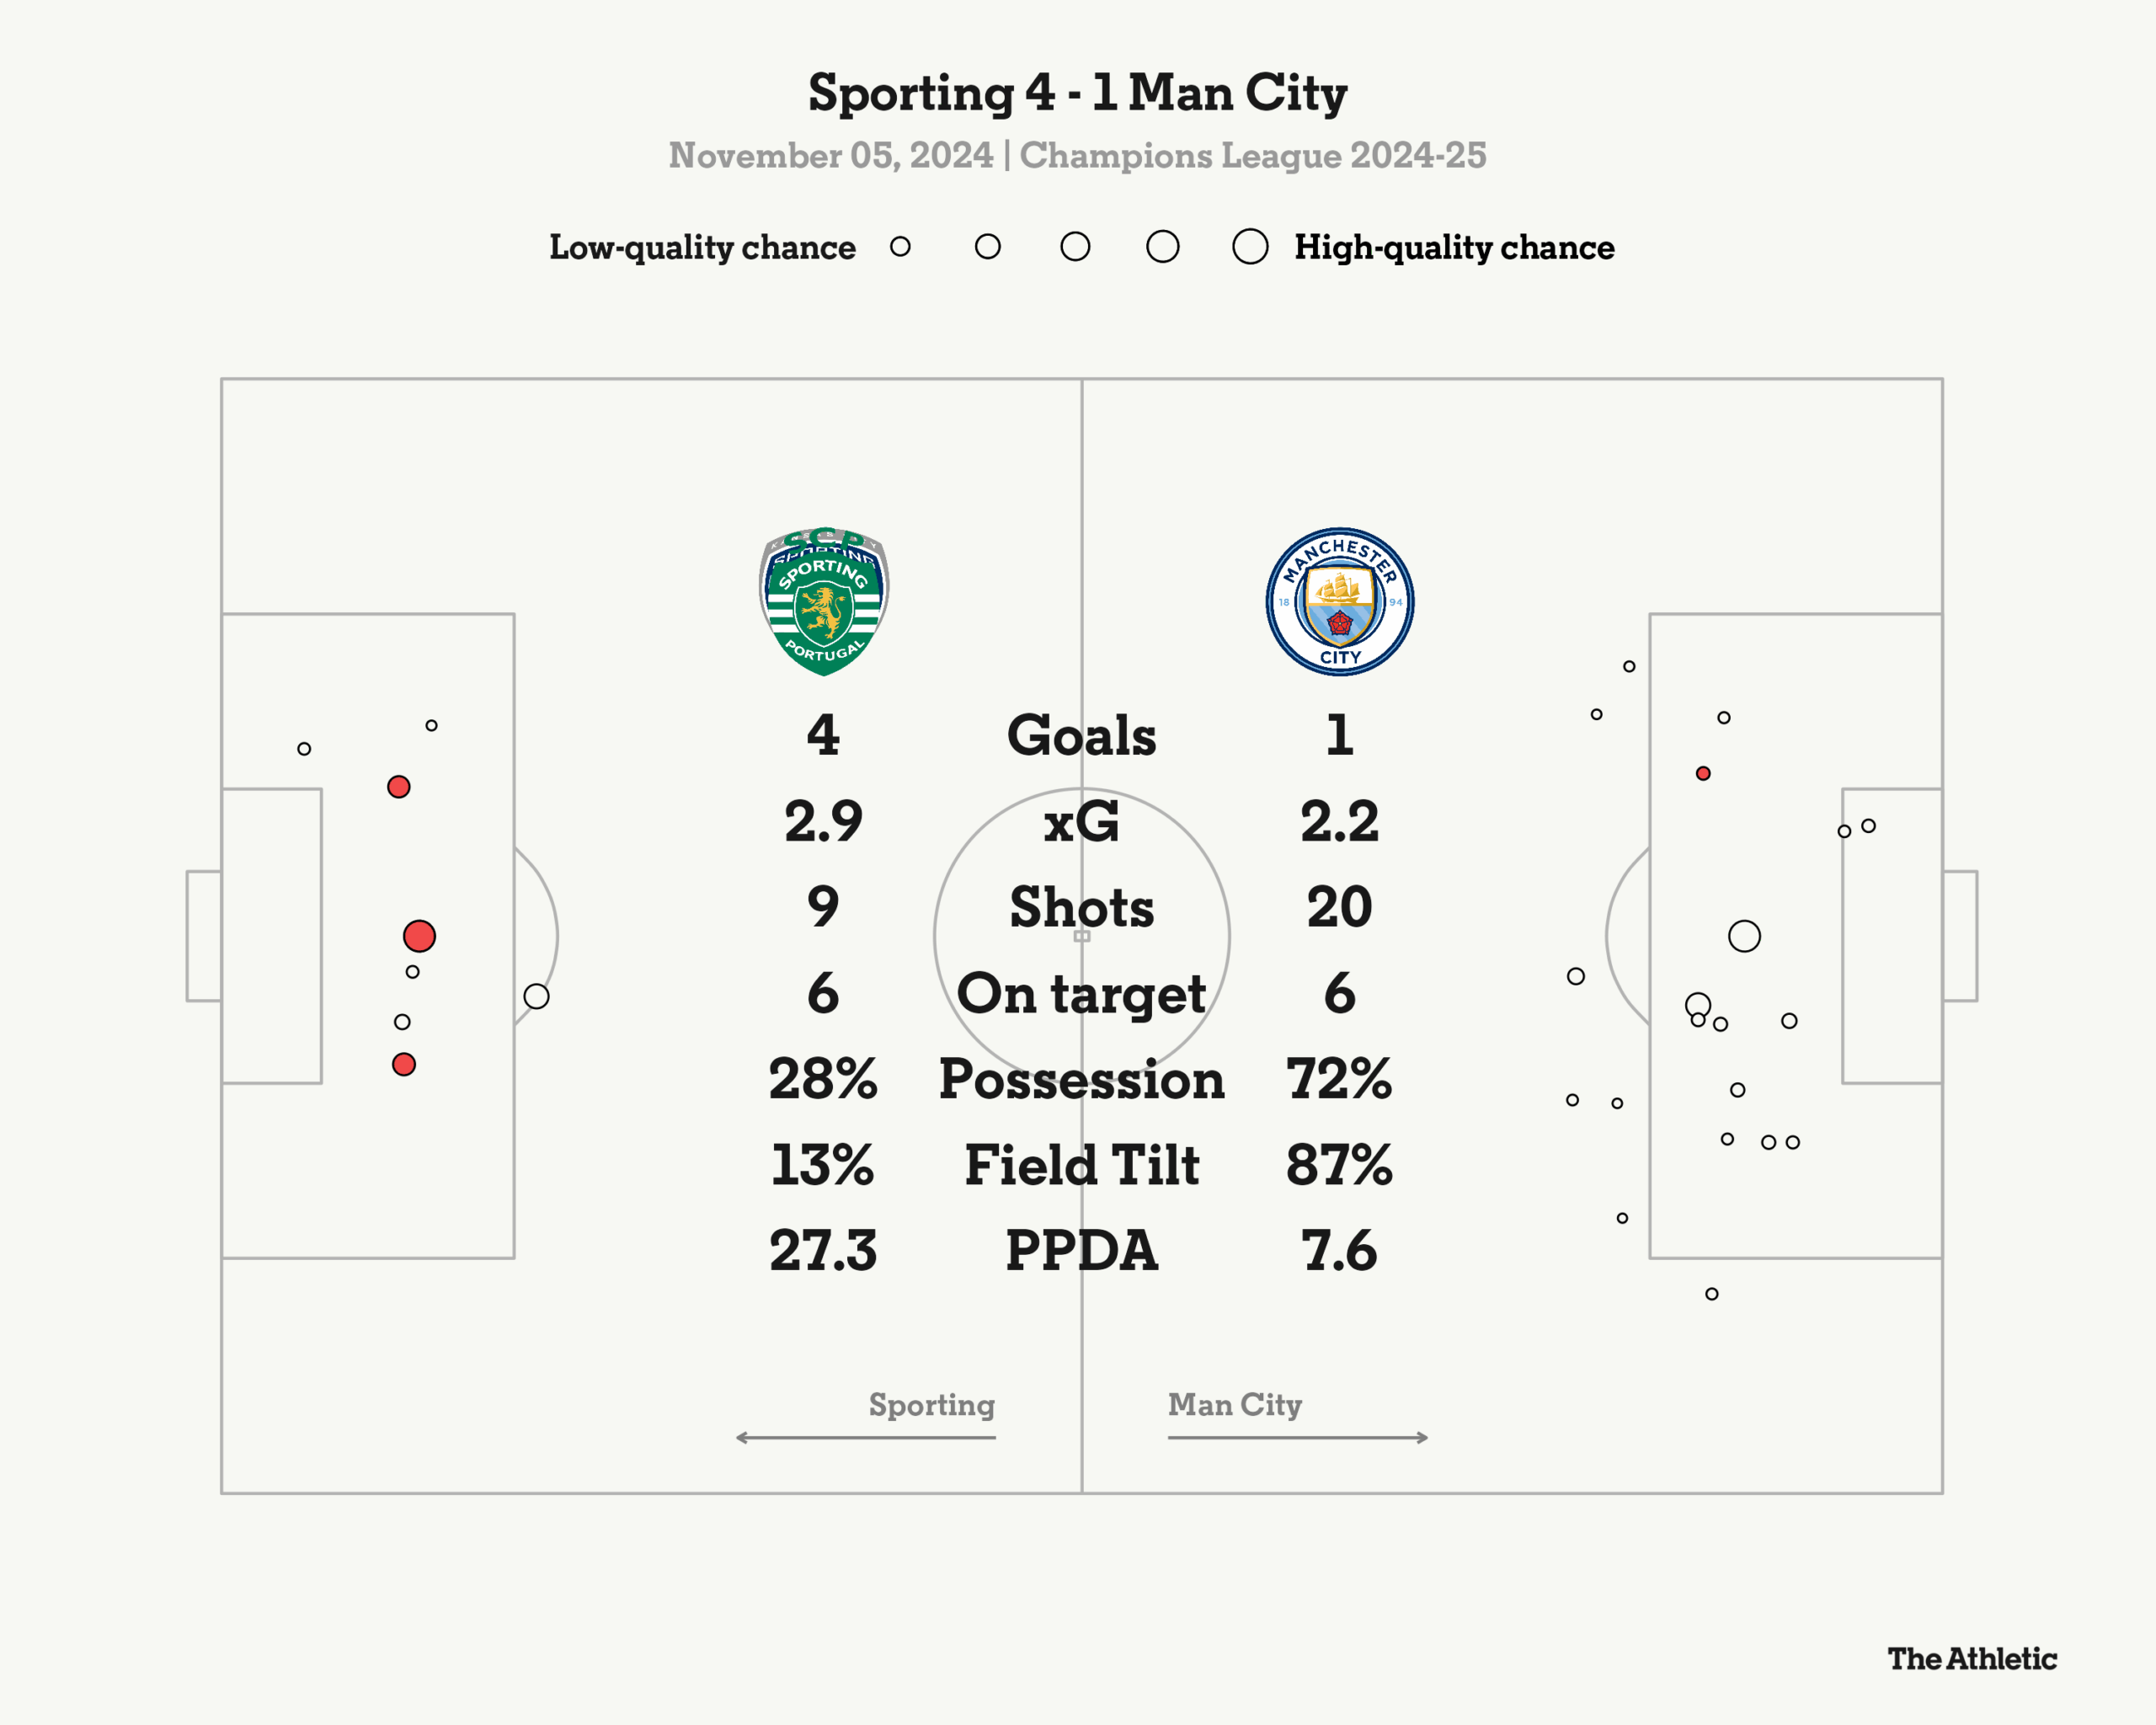Click the Sporting attacking direction arrow
The width and height of the screenshot is (2156, 1725).
(x=865, y=1438)
